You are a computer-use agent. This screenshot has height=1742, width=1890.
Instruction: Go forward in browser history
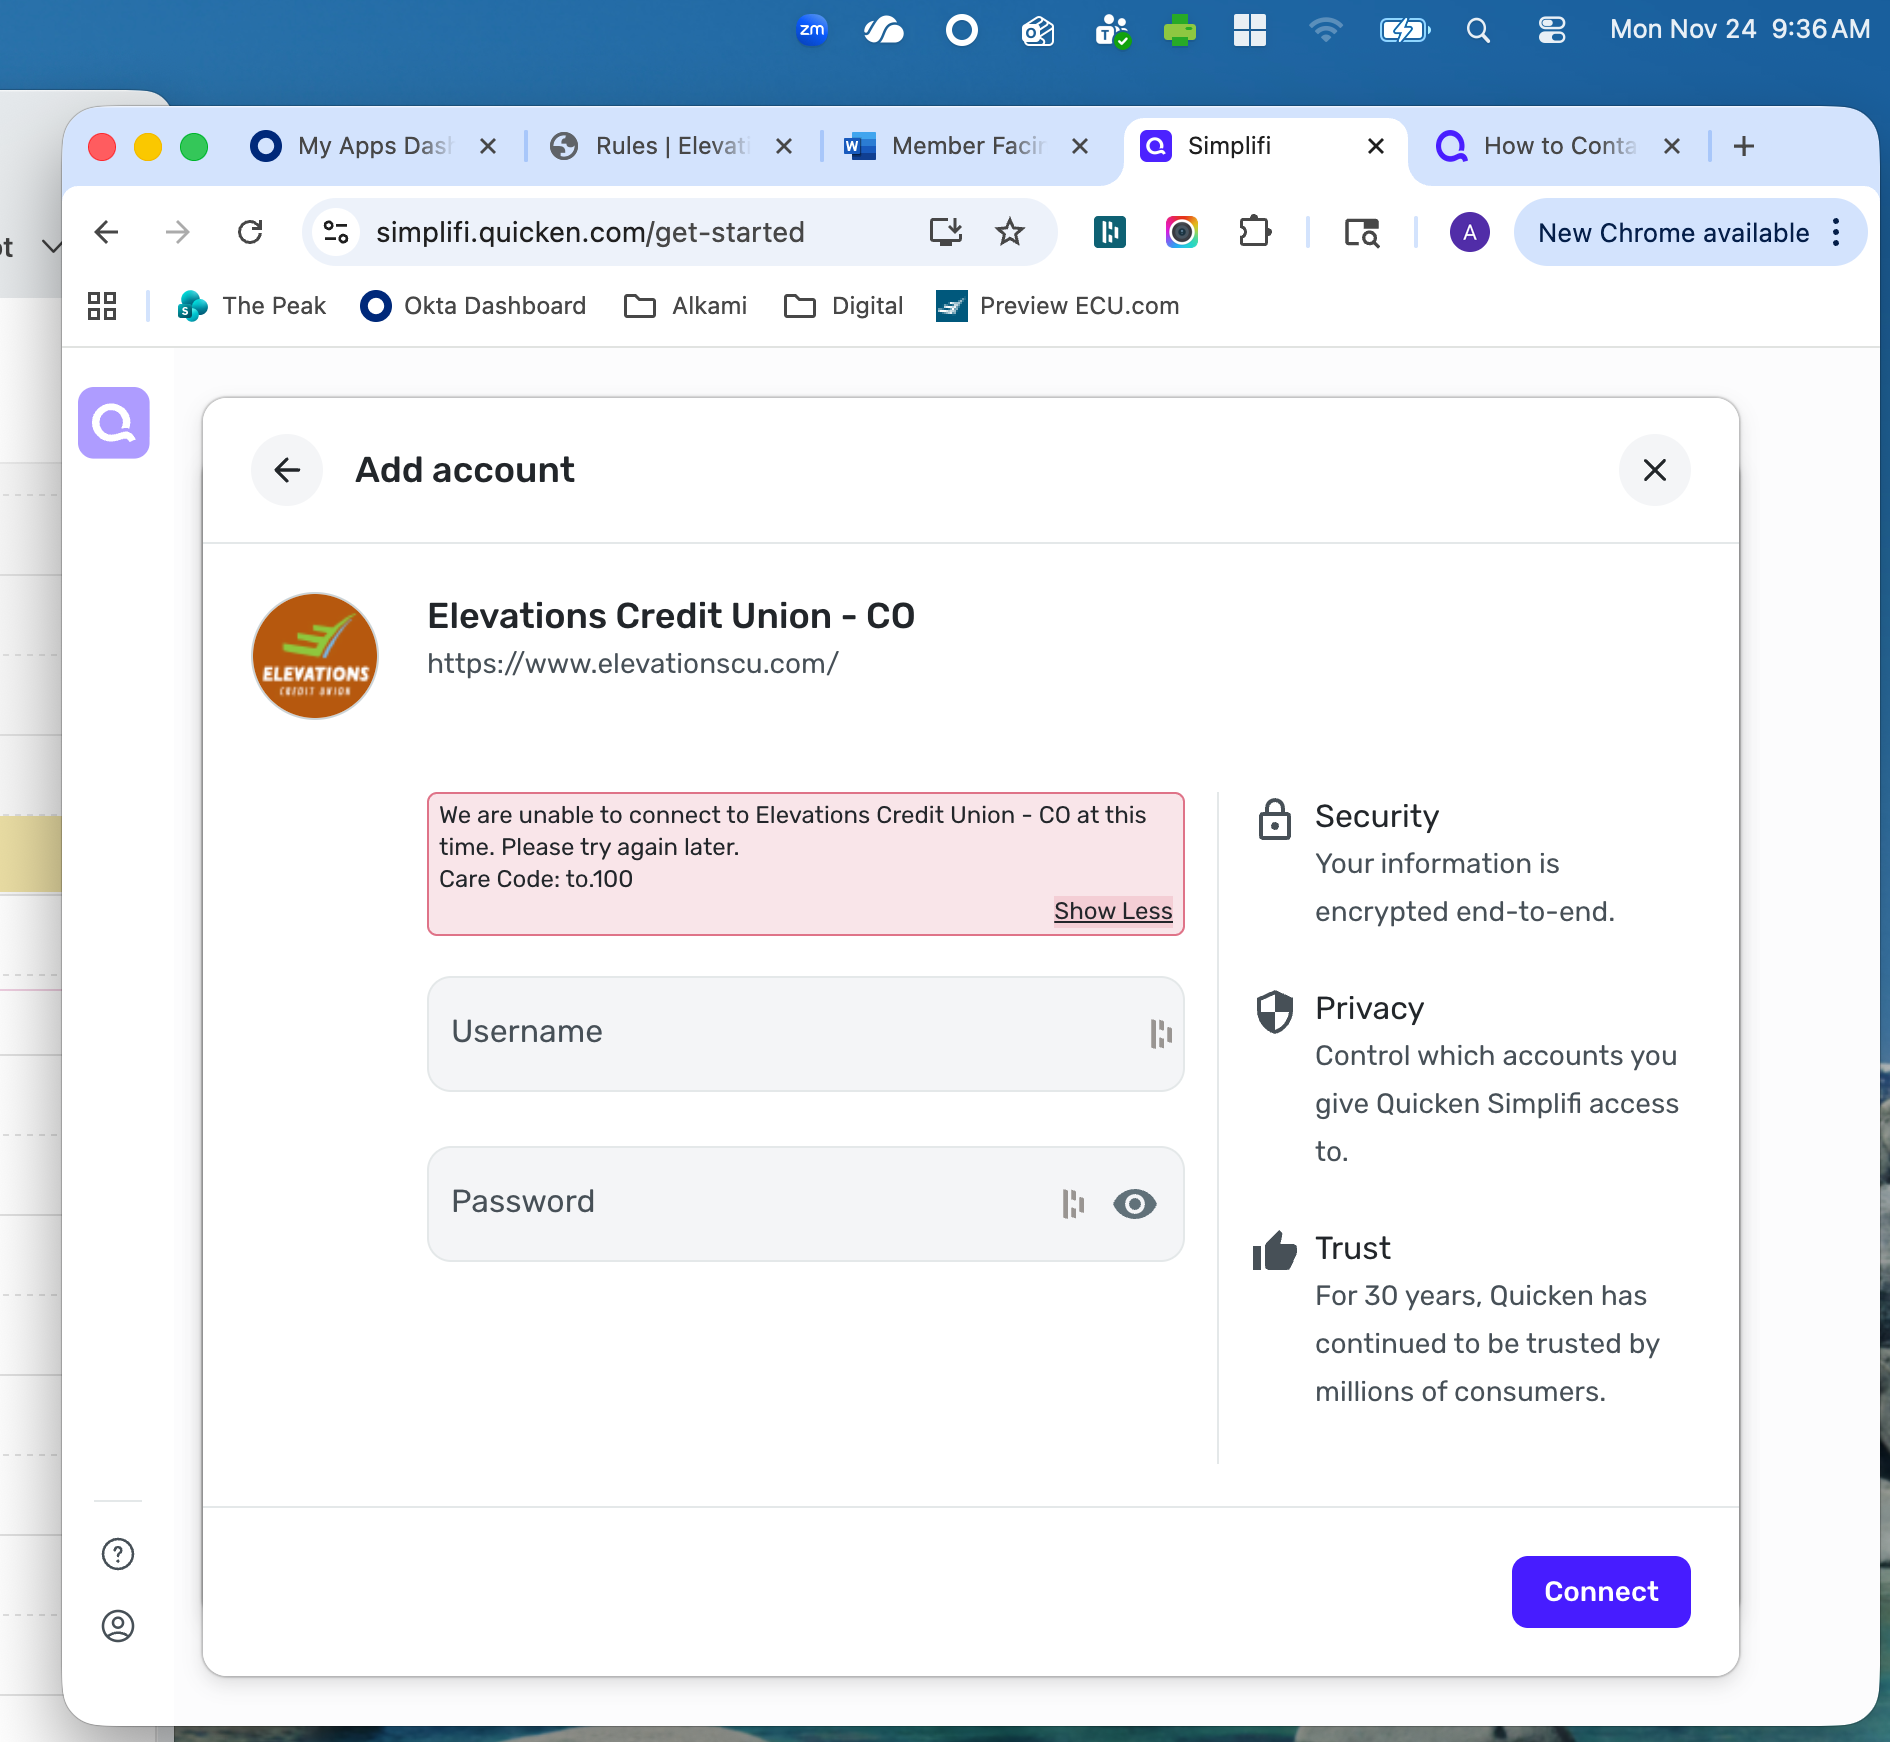tap(177, 232)
